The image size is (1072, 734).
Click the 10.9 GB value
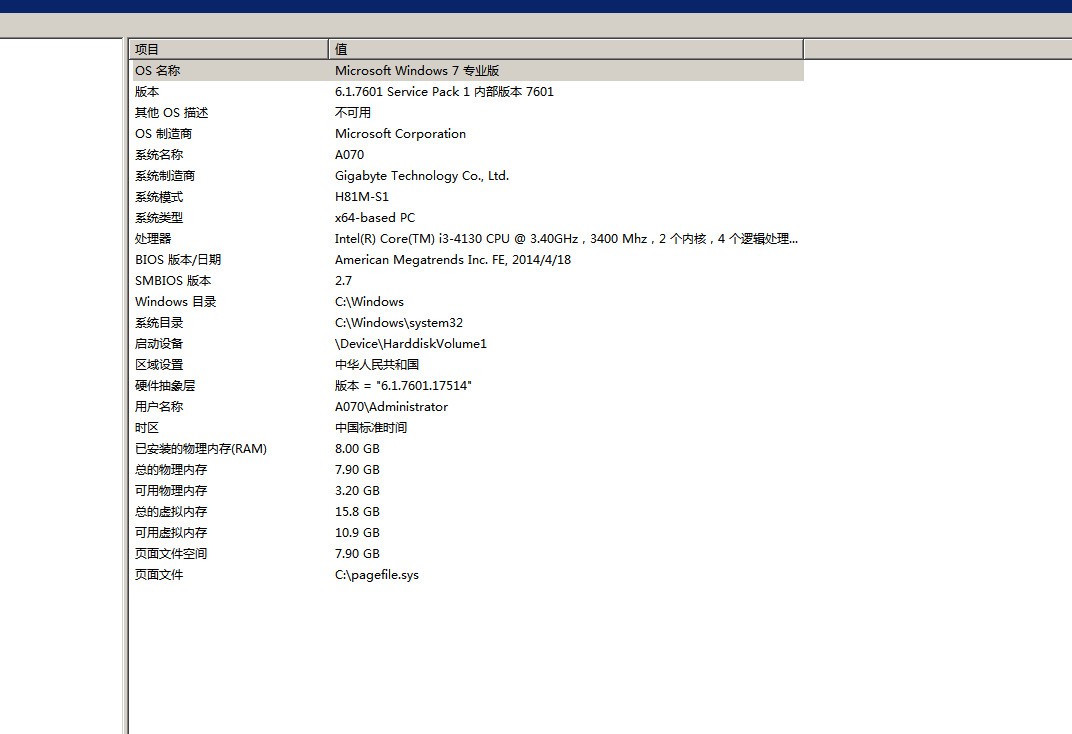click(x=357, y=533)
